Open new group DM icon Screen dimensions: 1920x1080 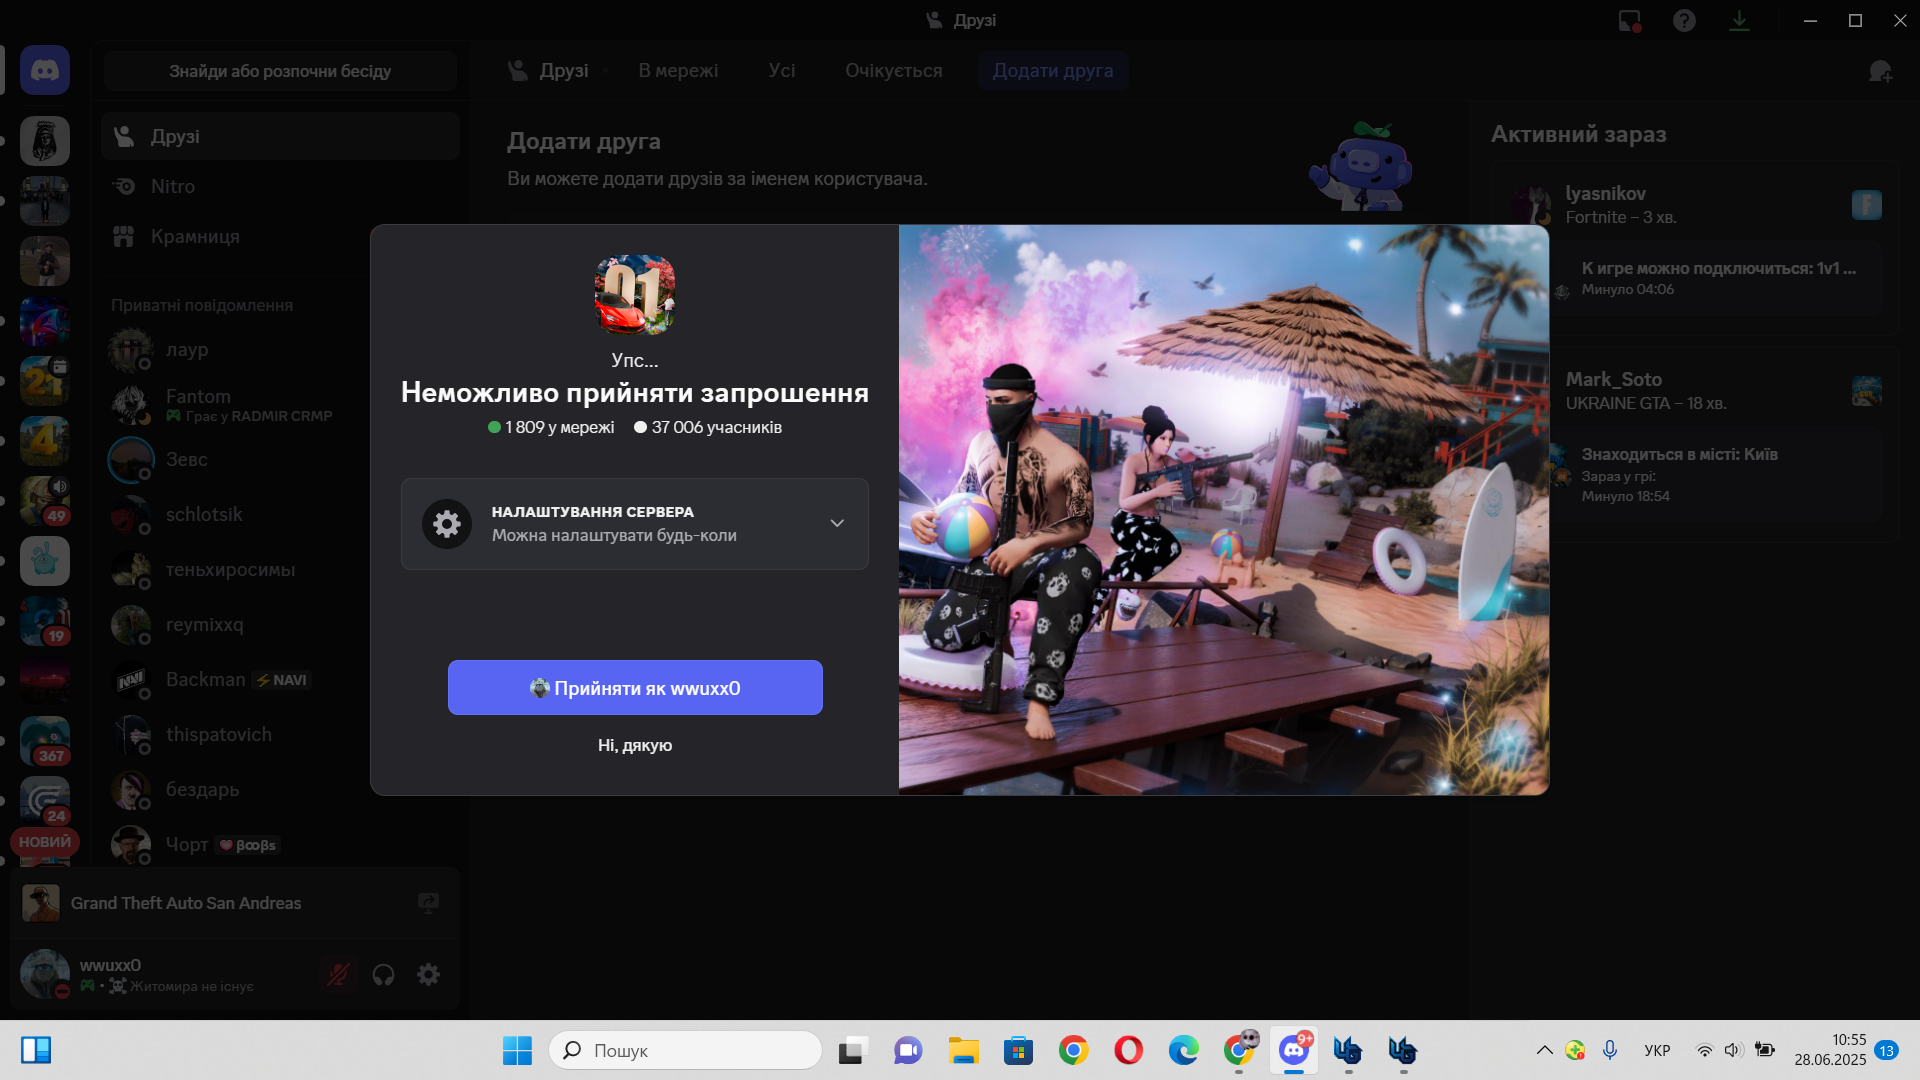(1880, 71)
